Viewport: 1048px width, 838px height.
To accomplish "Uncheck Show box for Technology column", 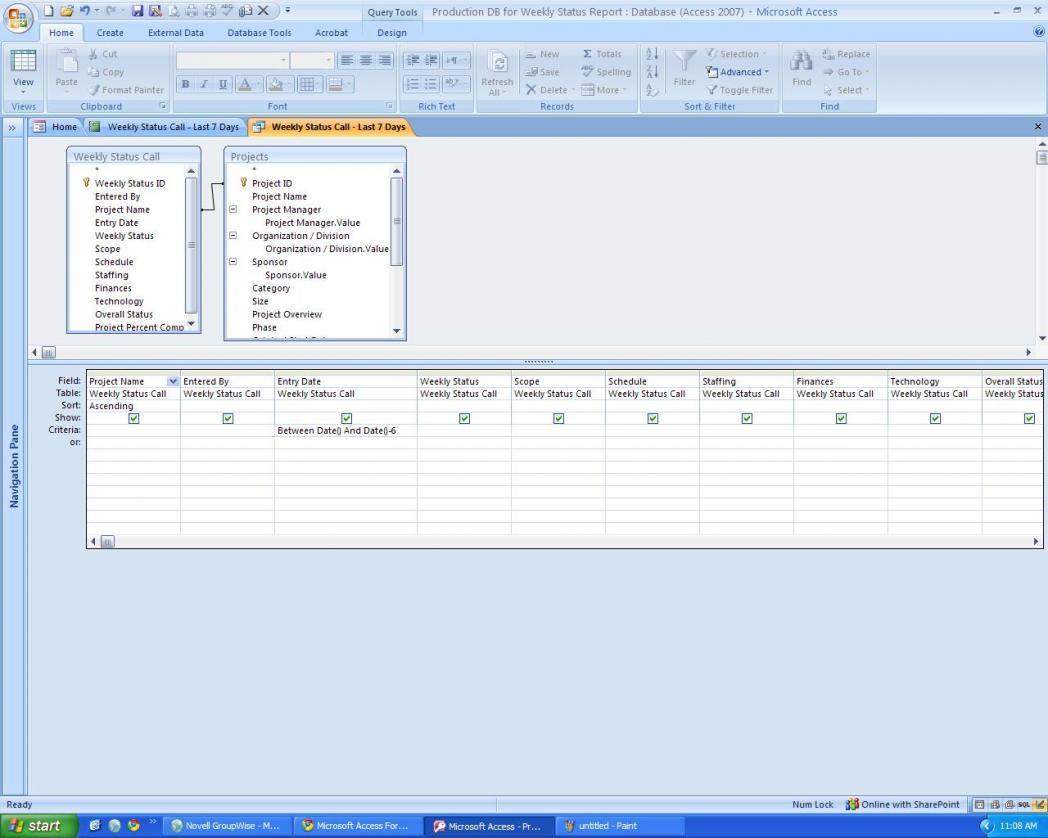I will click(x=936, y=418).
